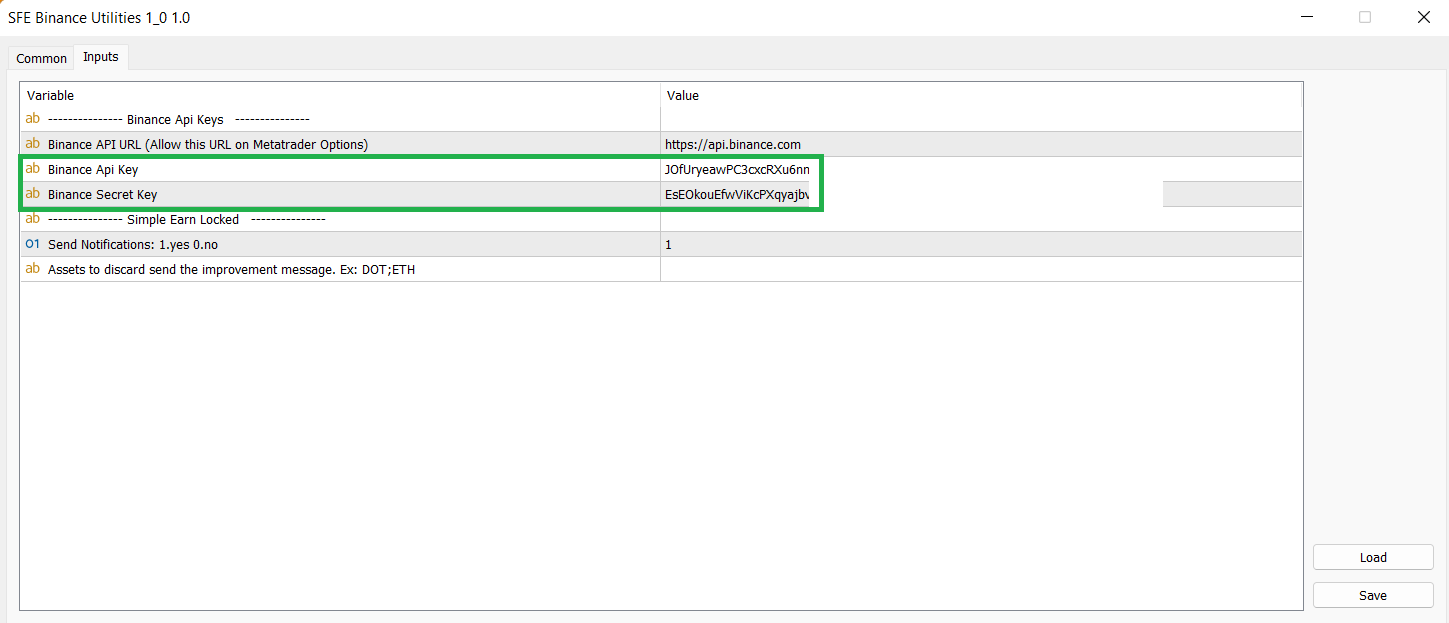Viewport: 1449px width, 623px height.
Task: Edit the Binance Api Key value field
Action: 981,170
